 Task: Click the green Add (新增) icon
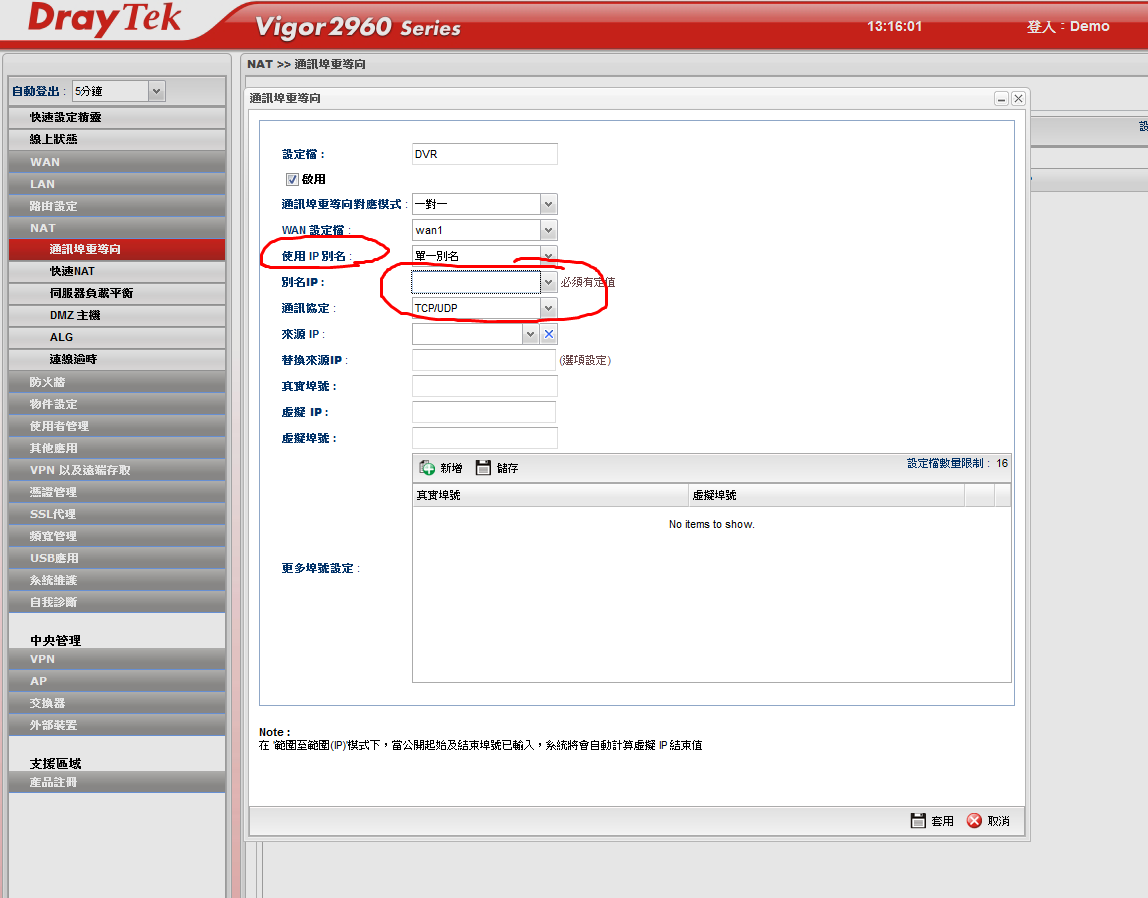[427, 468]
